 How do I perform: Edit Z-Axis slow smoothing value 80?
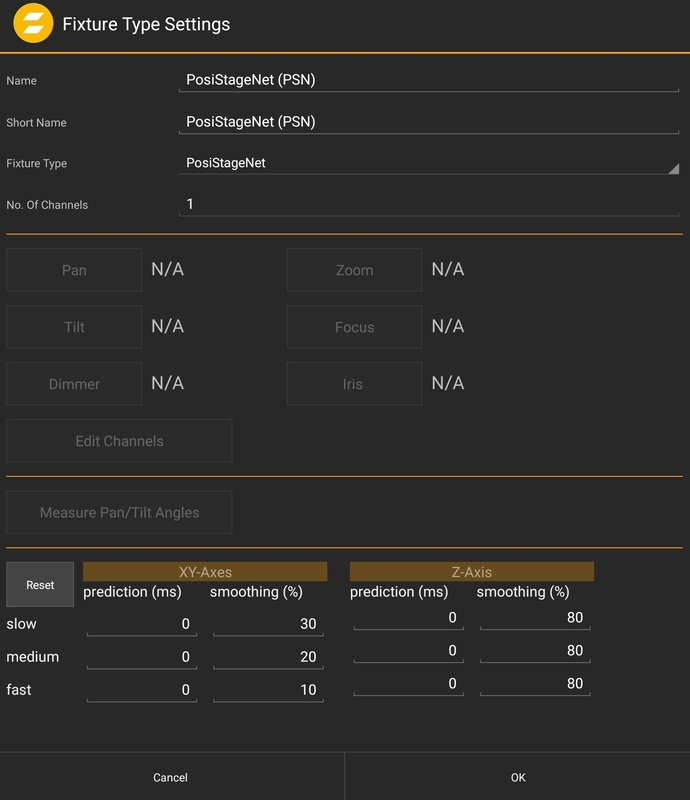pos(535,618)
